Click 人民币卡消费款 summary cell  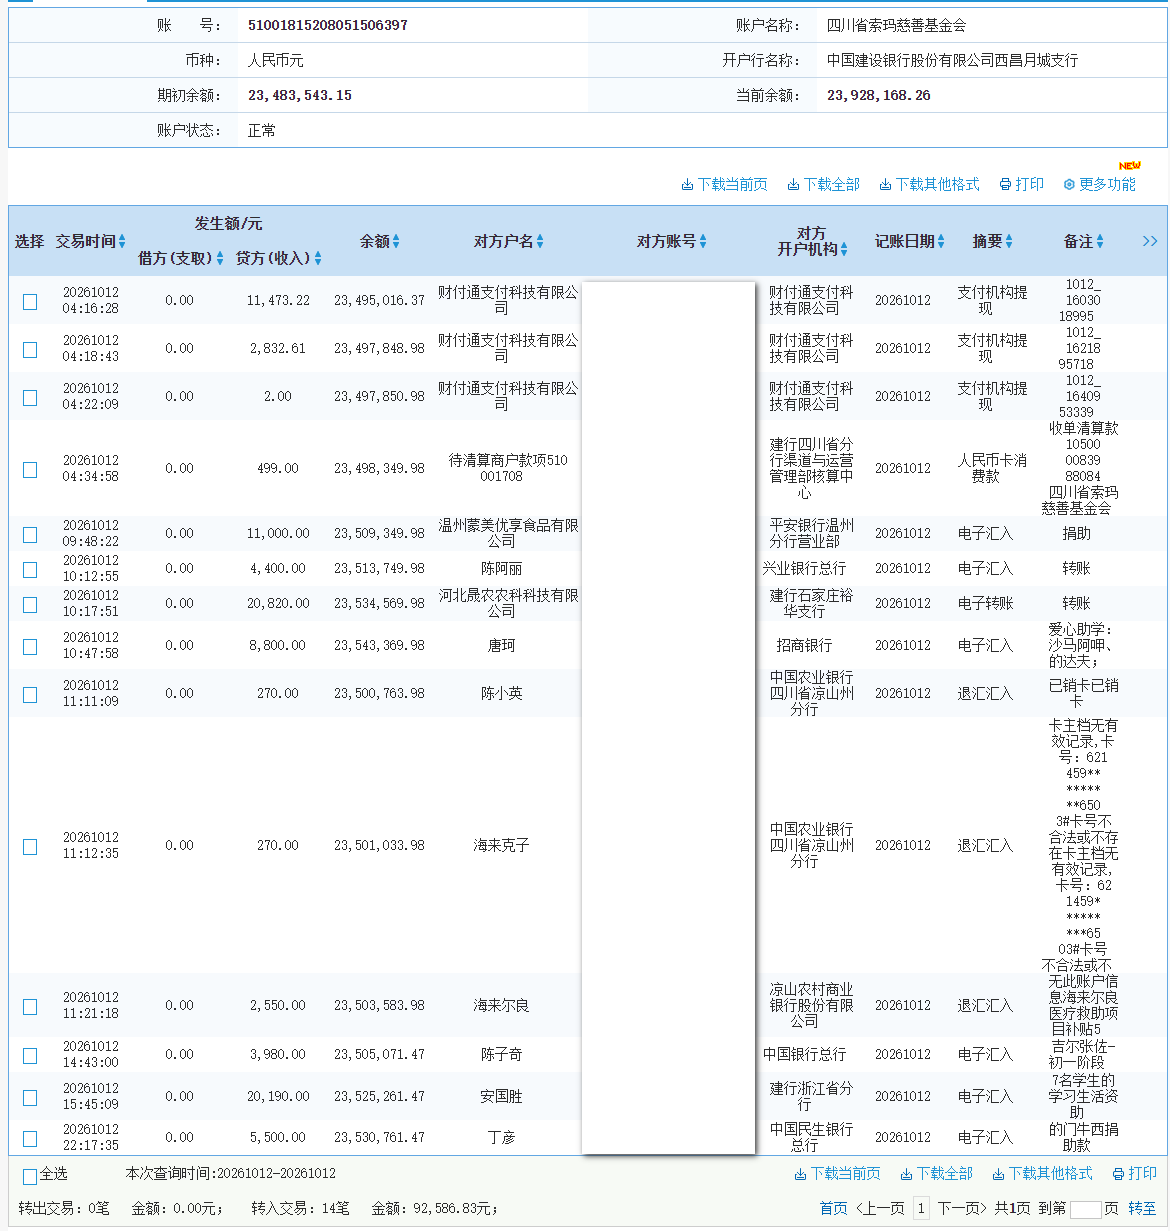click(x=992, y=468)
